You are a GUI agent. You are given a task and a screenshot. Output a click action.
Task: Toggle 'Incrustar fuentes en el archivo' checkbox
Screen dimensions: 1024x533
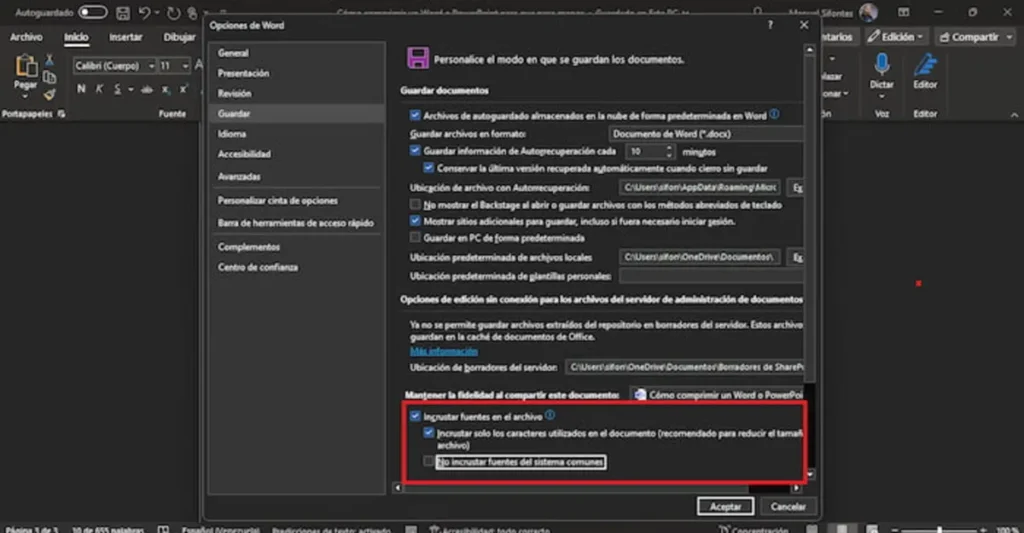pos(415,416)
